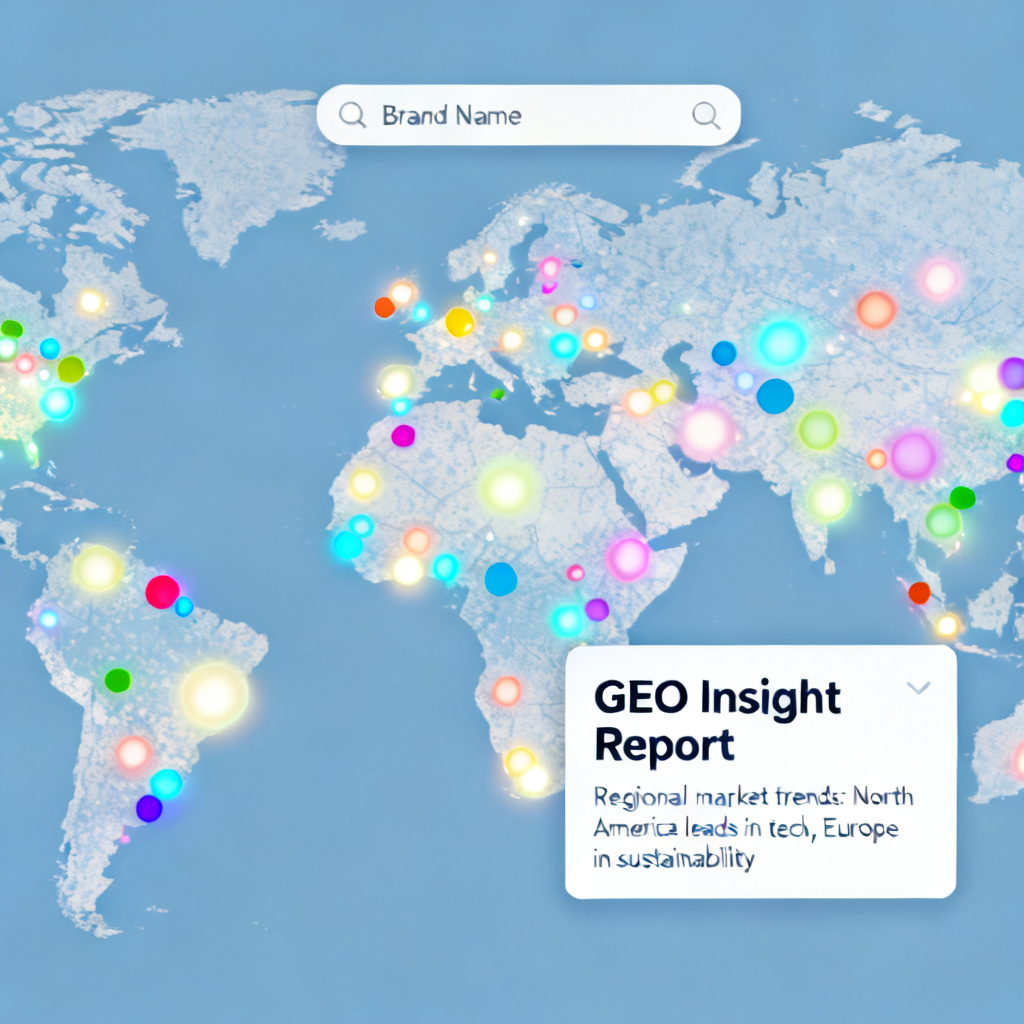Click the orange marker in Siberia
The image size is (1024, 1024).
point(876,310)
